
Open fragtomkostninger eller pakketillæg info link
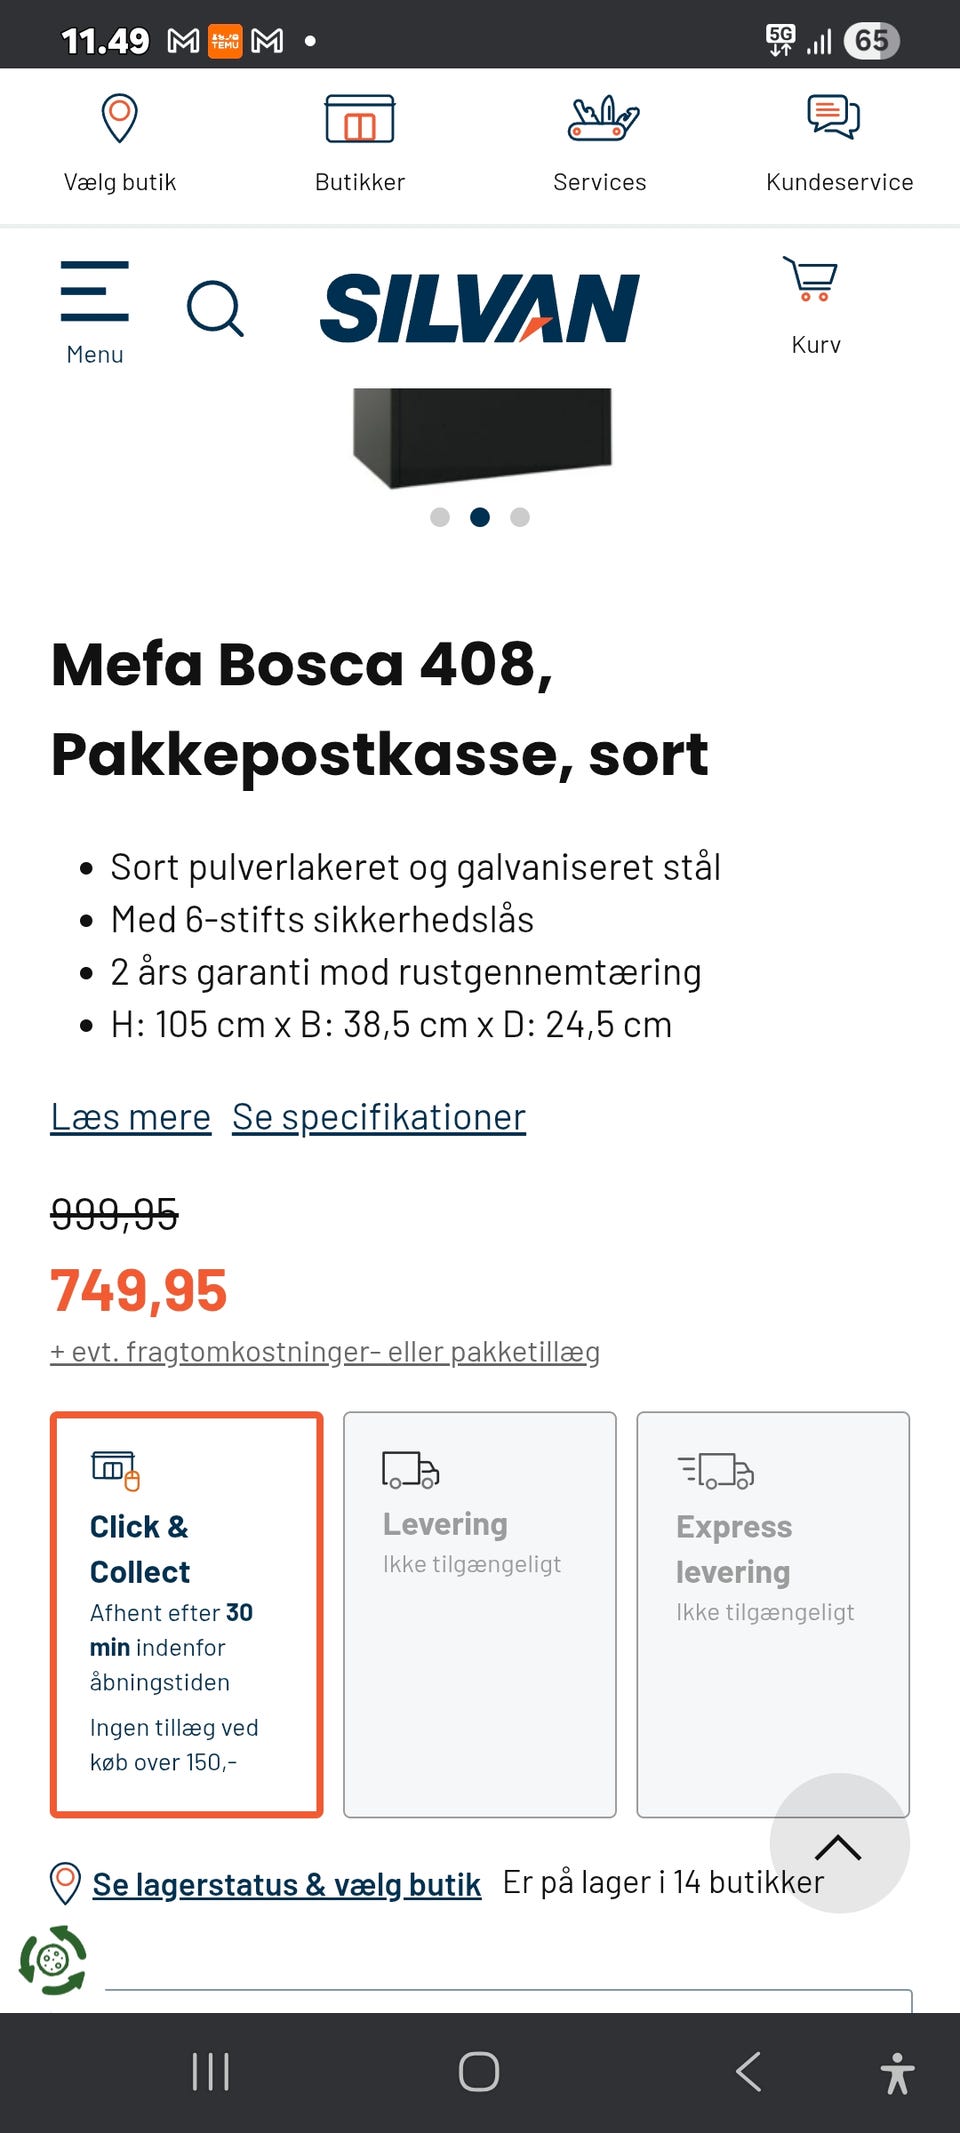pyautogui.click(x=325, y=1352)
